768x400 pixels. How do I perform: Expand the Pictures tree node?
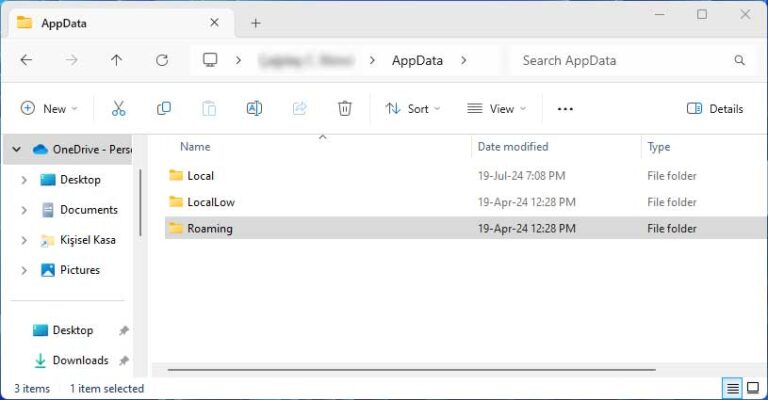(x=24, y=270)
